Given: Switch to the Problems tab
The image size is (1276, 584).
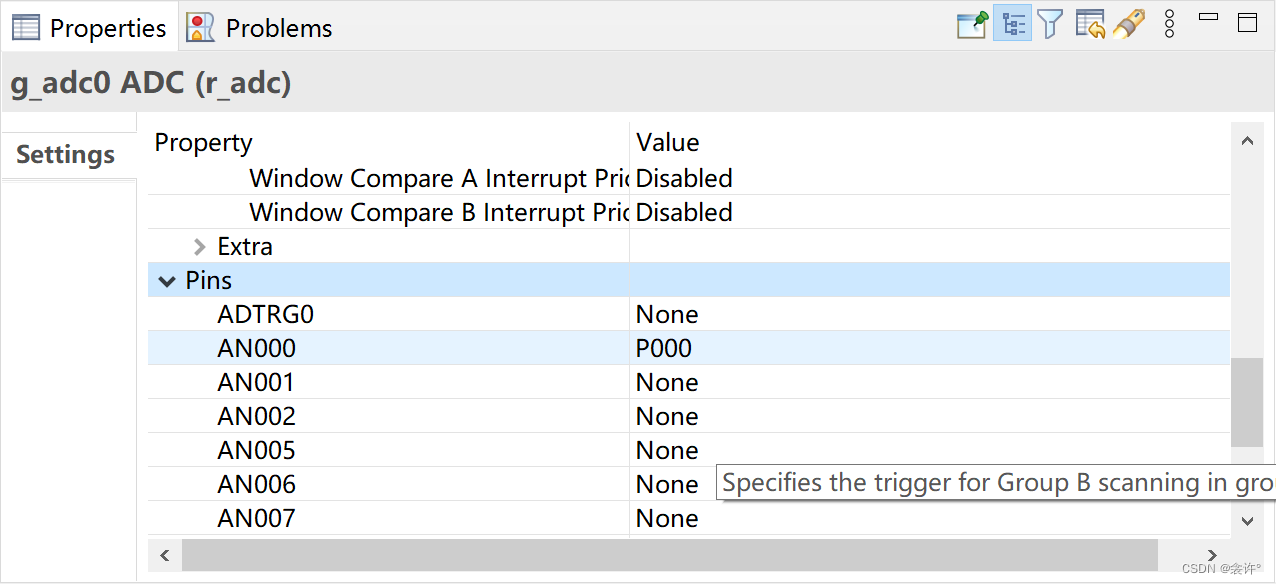Looking at the screenshot, I should (x=278, y=28).
